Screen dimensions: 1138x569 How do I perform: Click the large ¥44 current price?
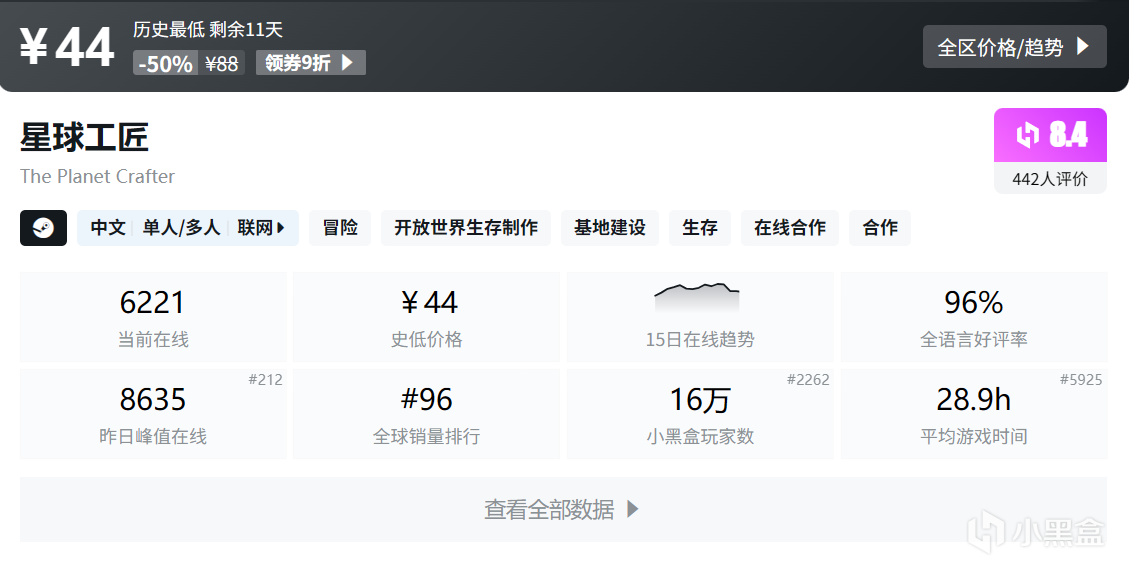click(67, 47)
